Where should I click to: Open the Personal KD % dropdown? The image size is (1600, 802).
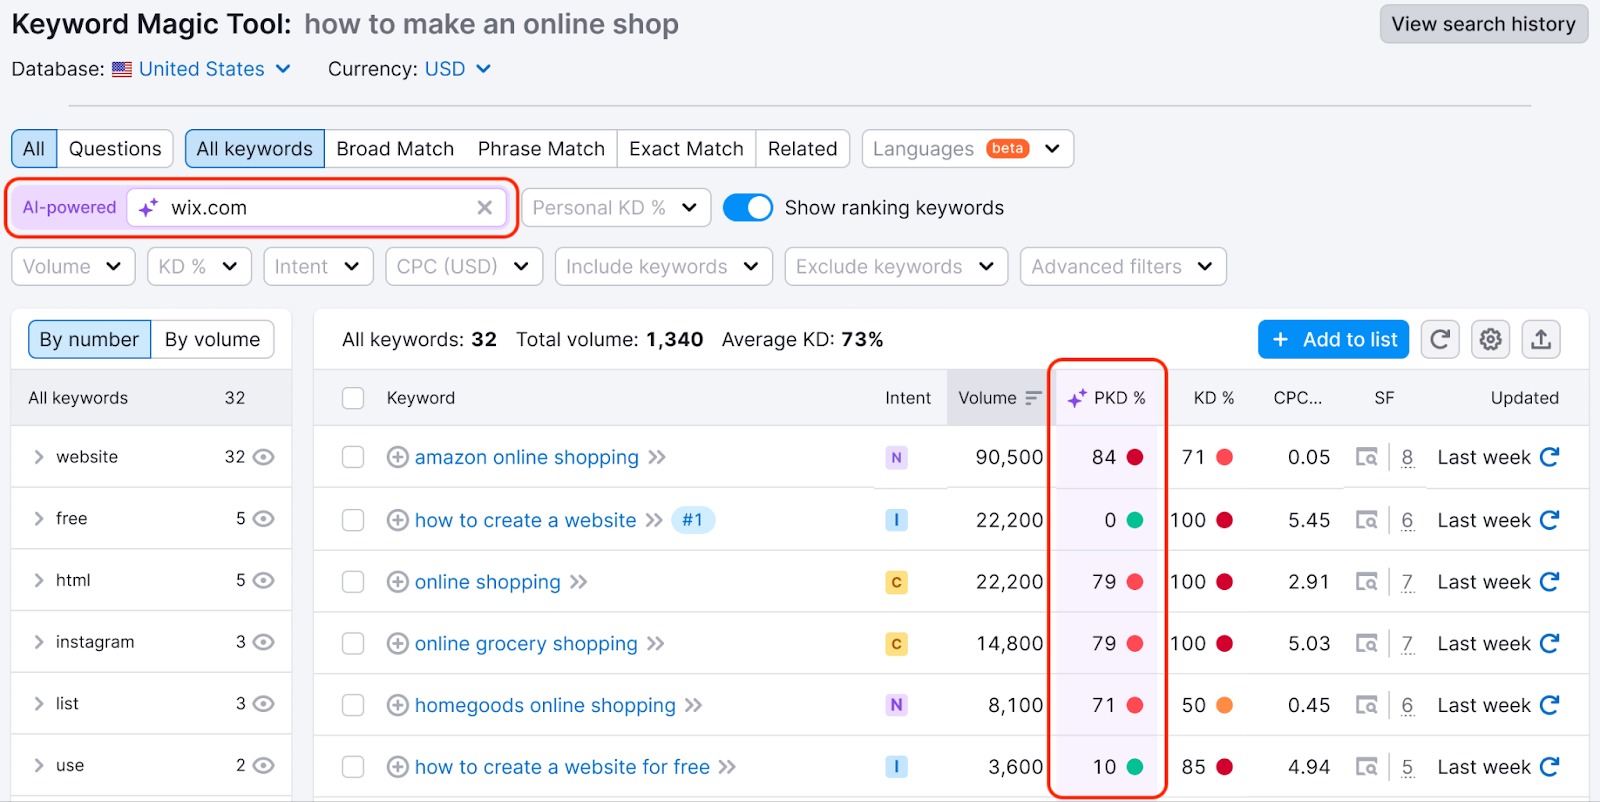tap(615, 208)
